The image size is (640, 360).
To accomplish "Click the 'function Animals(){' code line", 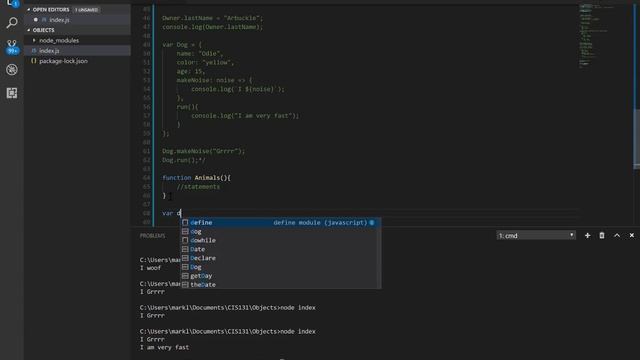I will (x=196, y=178).
